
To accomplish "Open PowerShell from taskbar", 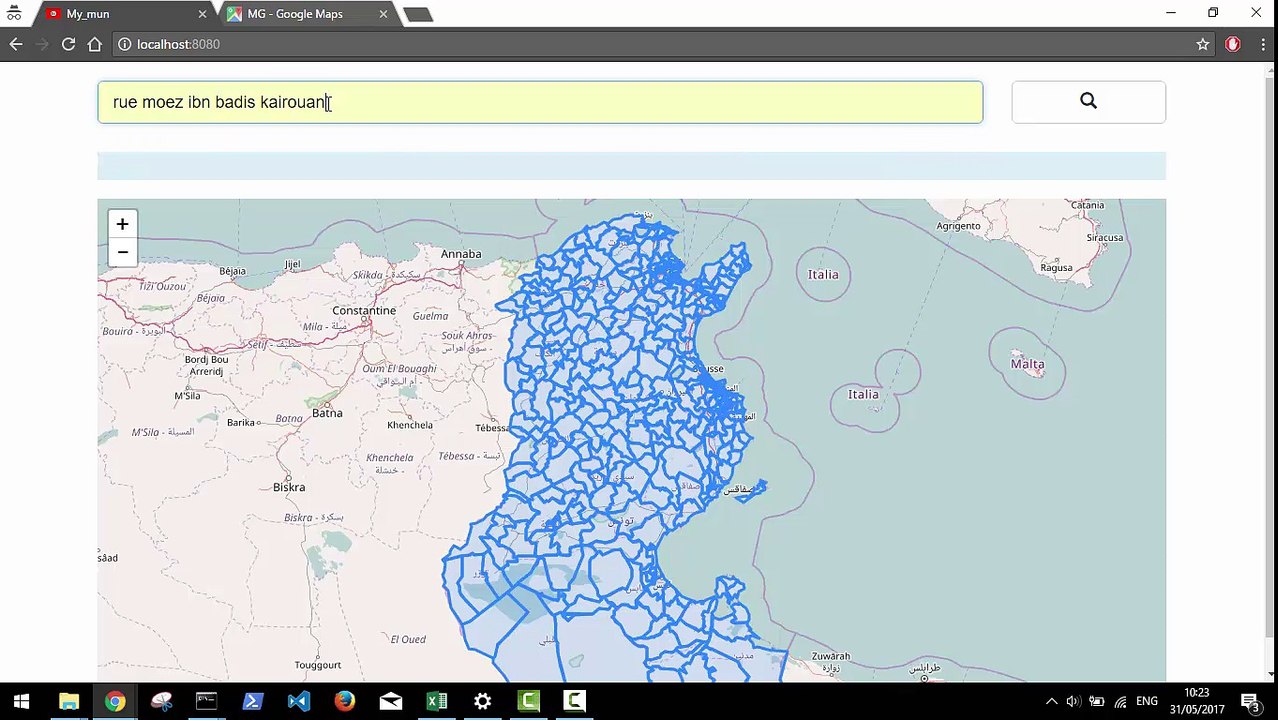I will click(253, 701).
